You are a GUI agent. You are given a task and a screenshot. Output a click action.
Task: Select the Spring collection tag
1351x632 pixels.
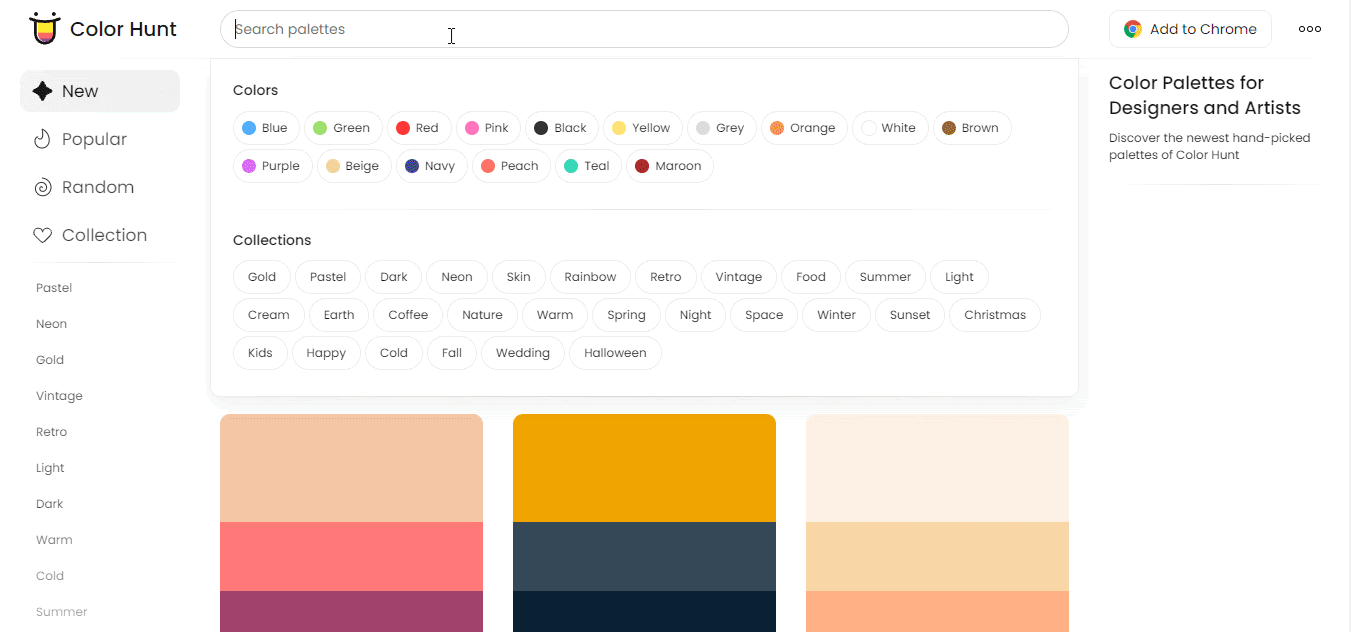click(626, 315)
